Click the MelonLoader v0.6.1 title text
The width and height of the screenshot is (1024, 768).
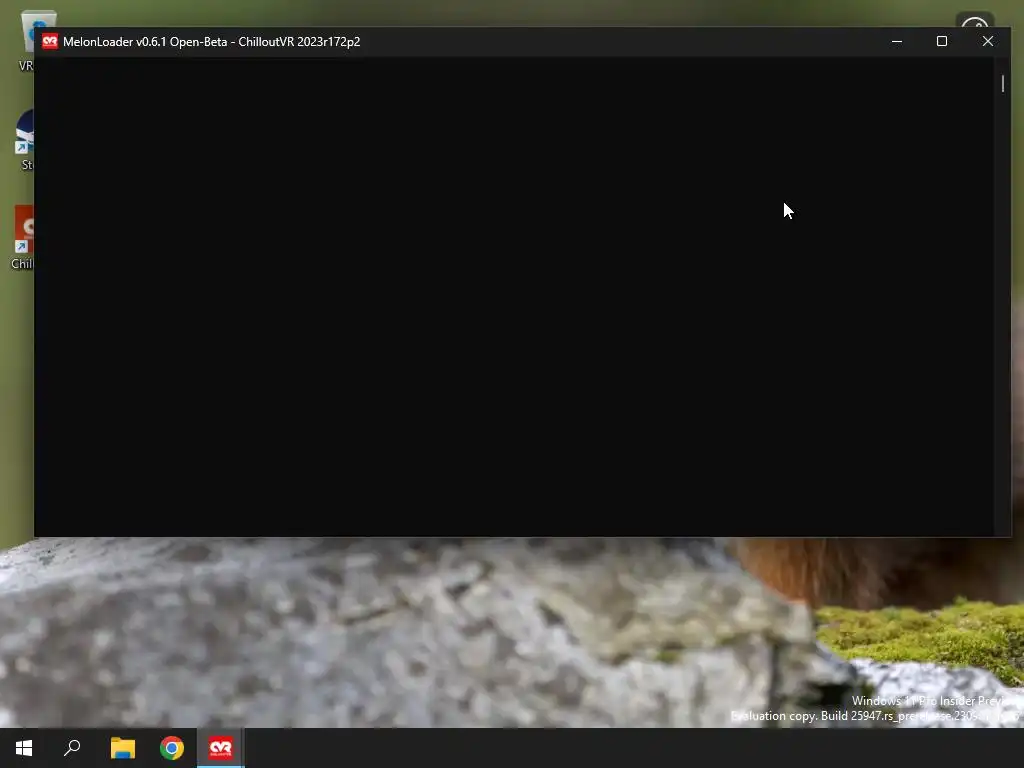(x=212, y=42)
